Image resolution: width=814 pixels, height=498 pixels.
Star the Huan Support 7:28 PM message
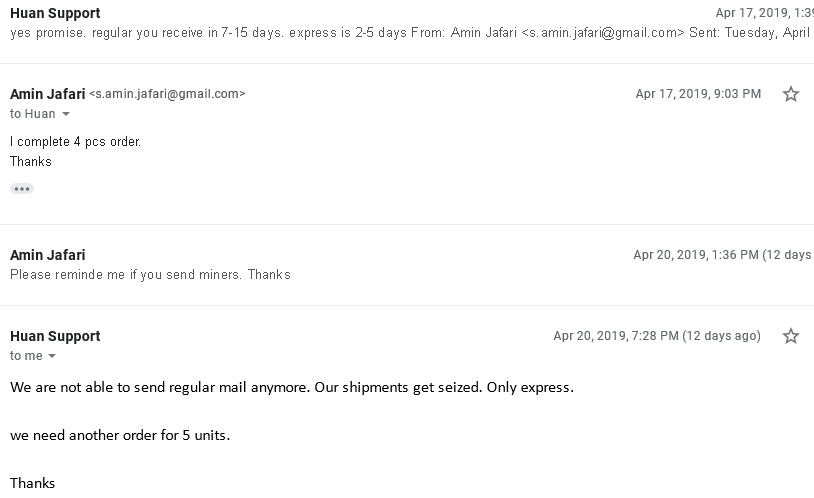click(791, 336)
